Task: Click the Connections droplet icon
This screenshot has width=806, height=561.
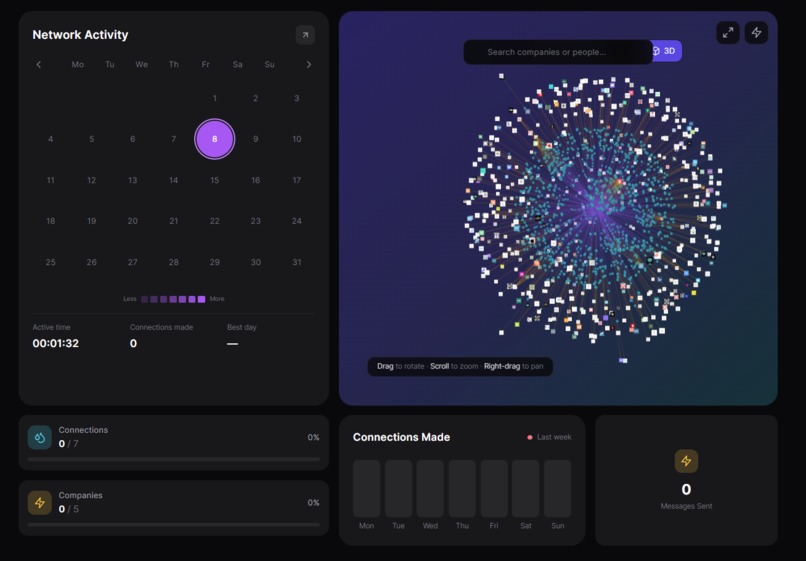Action: click(40, 438)
